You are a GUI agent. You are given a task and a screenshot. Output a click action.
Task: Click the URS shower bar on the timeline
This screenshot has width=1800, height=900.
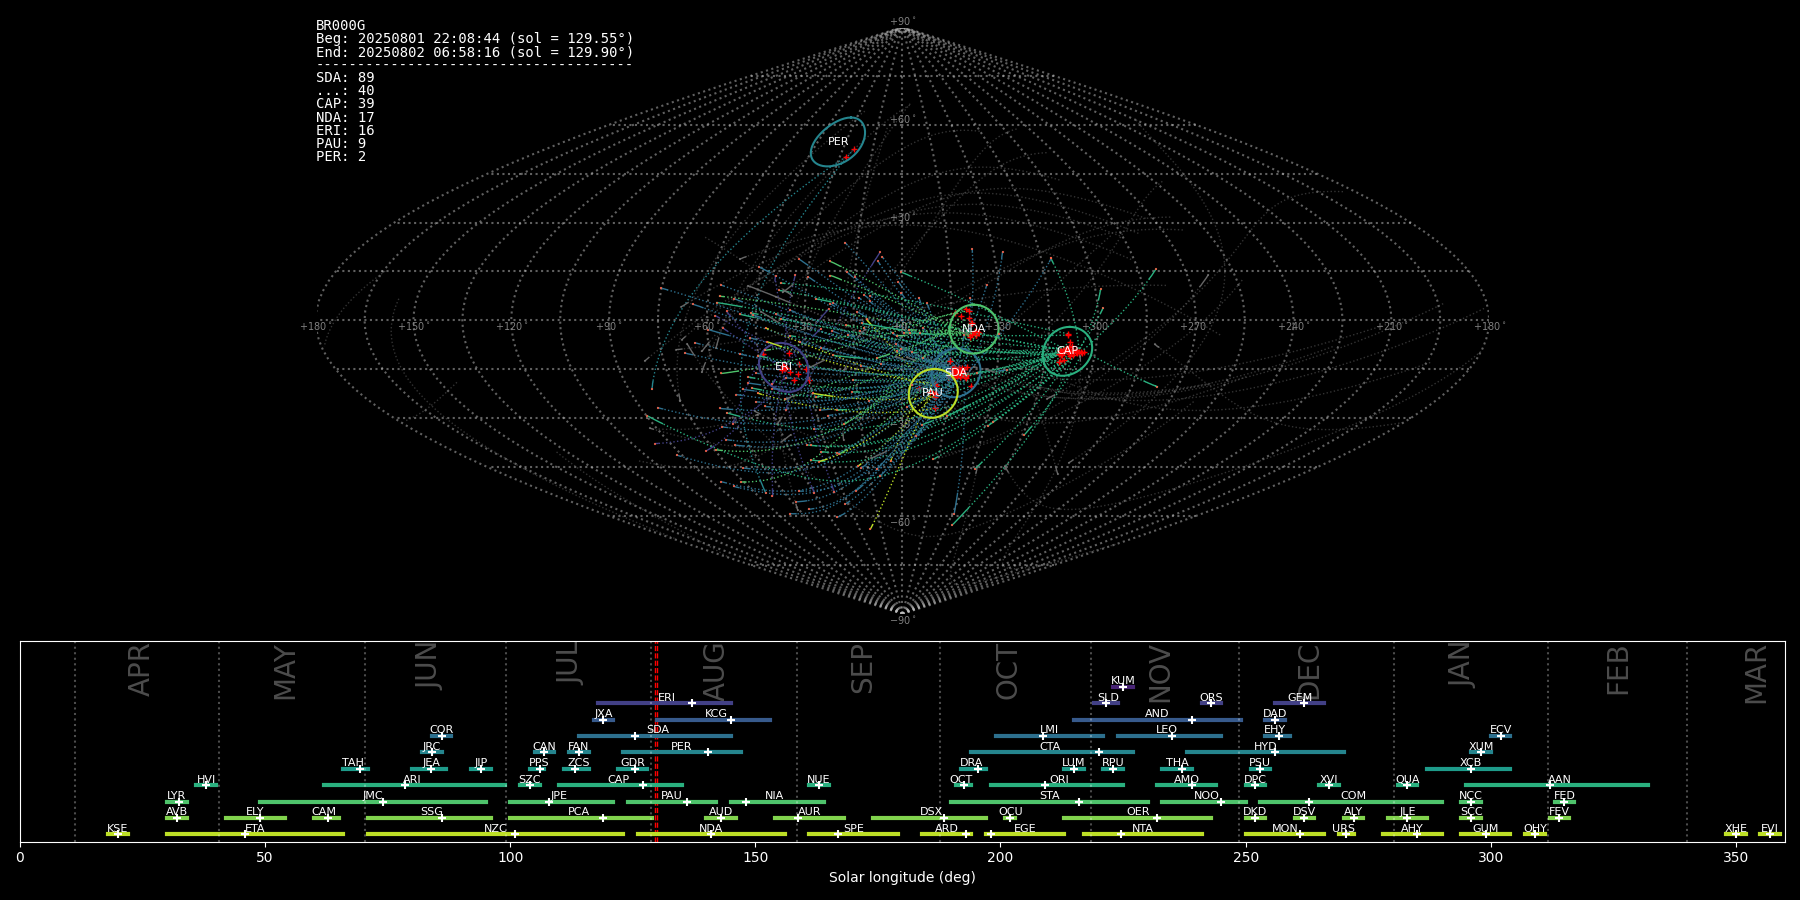point(1345,834)
